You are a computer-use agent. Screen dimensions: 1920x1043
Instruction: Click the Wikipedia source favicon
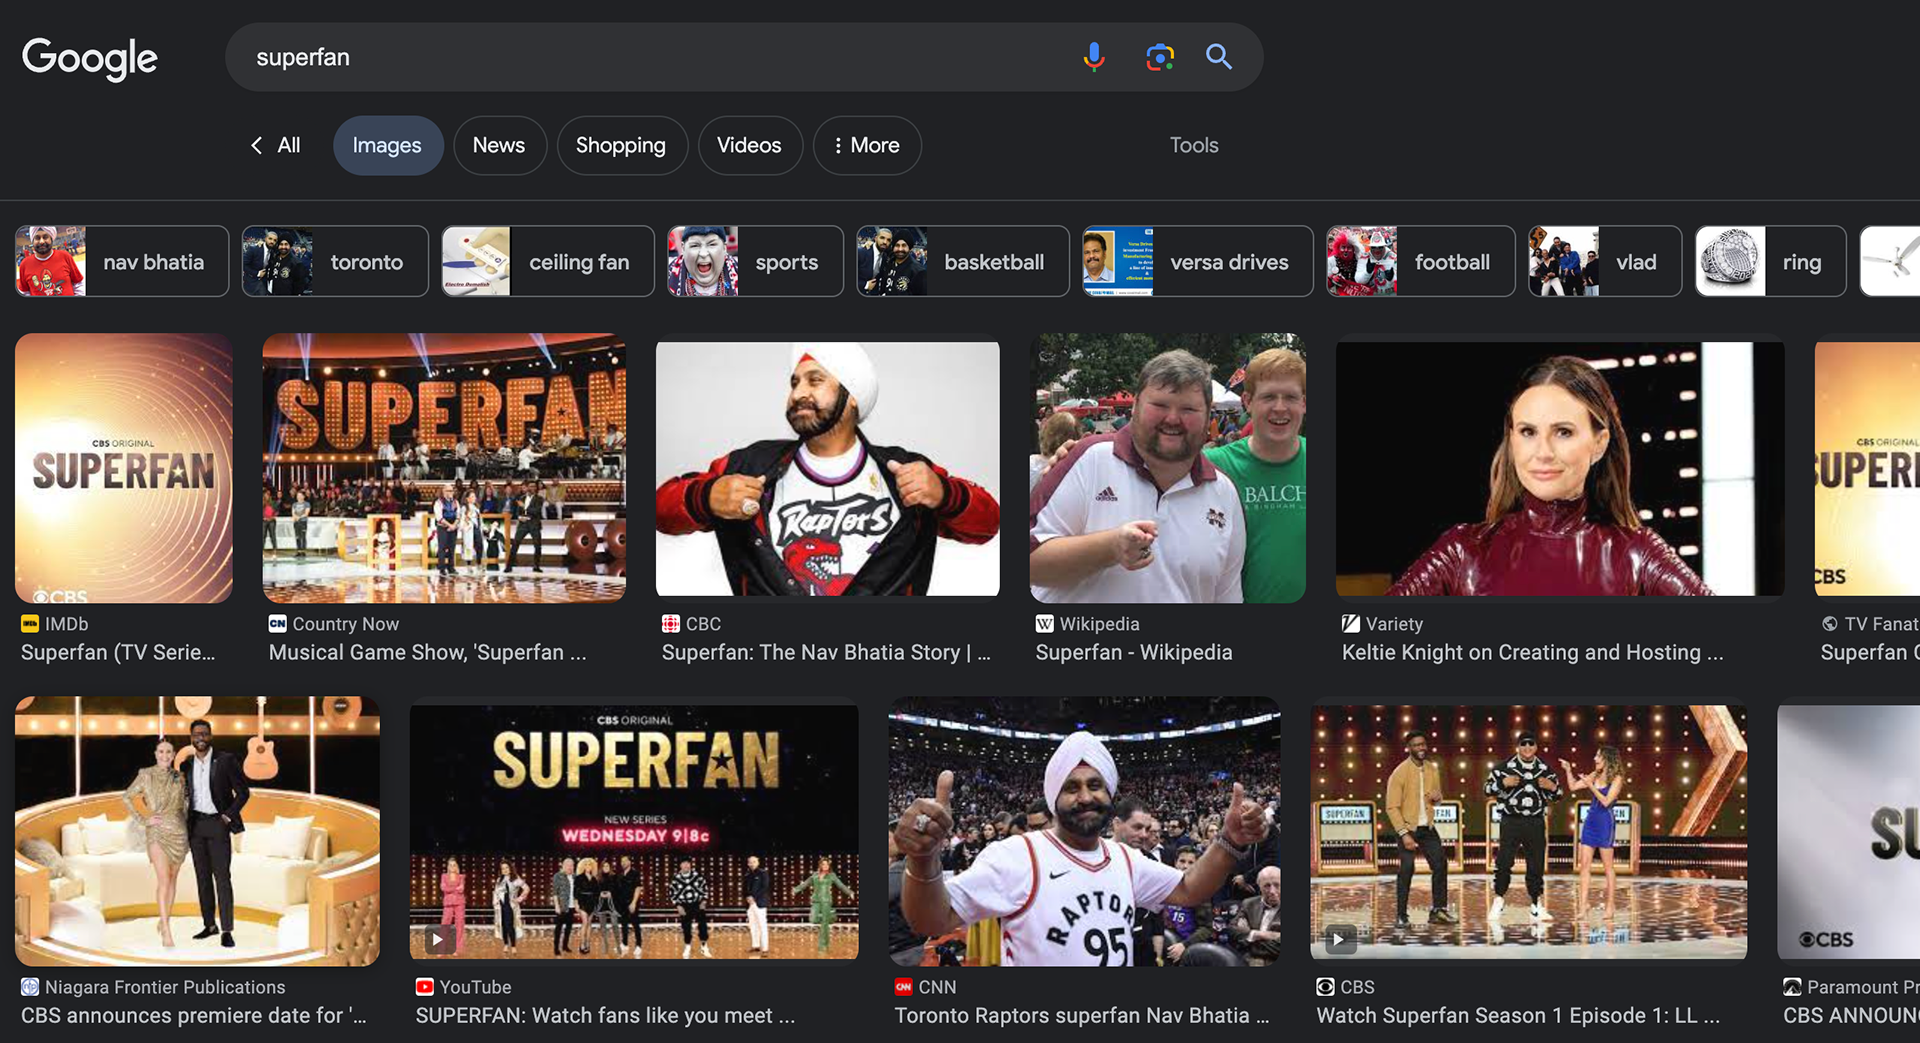tap(1045, 624)
